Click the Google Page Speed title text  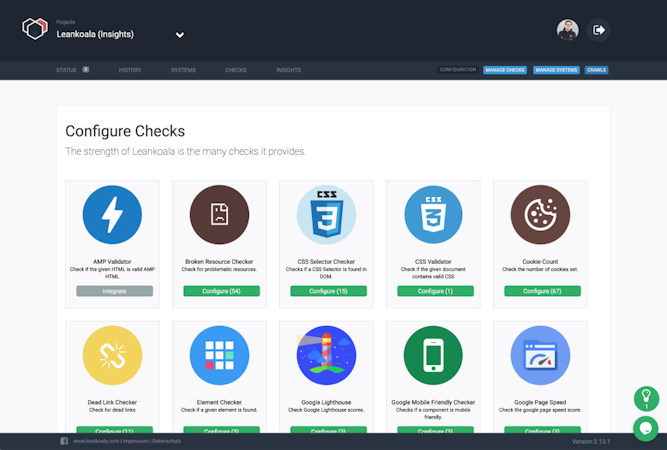tap(540, 402)
